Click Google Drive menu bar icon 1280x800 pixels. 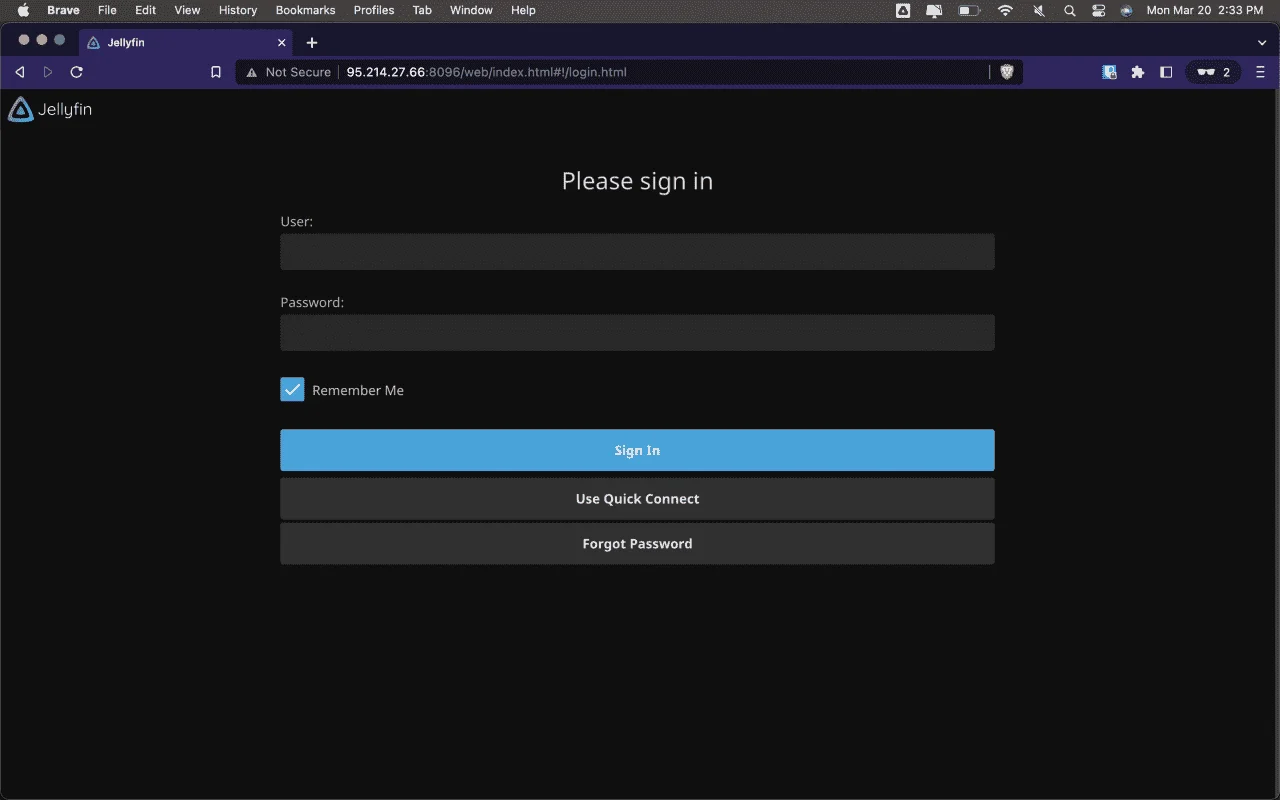click(903, 10)
